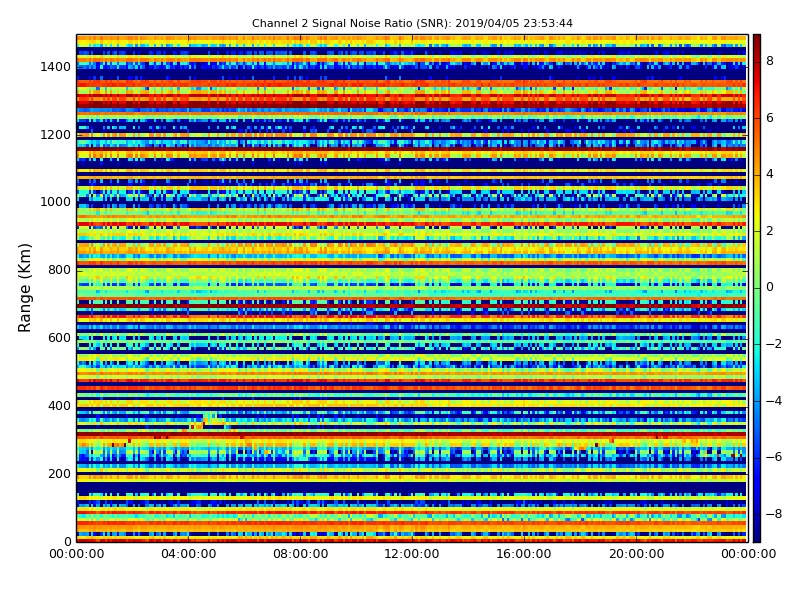Click the 08:00:00 time tick label
This screenshot has height=600, width=800.
pos(301,554)
